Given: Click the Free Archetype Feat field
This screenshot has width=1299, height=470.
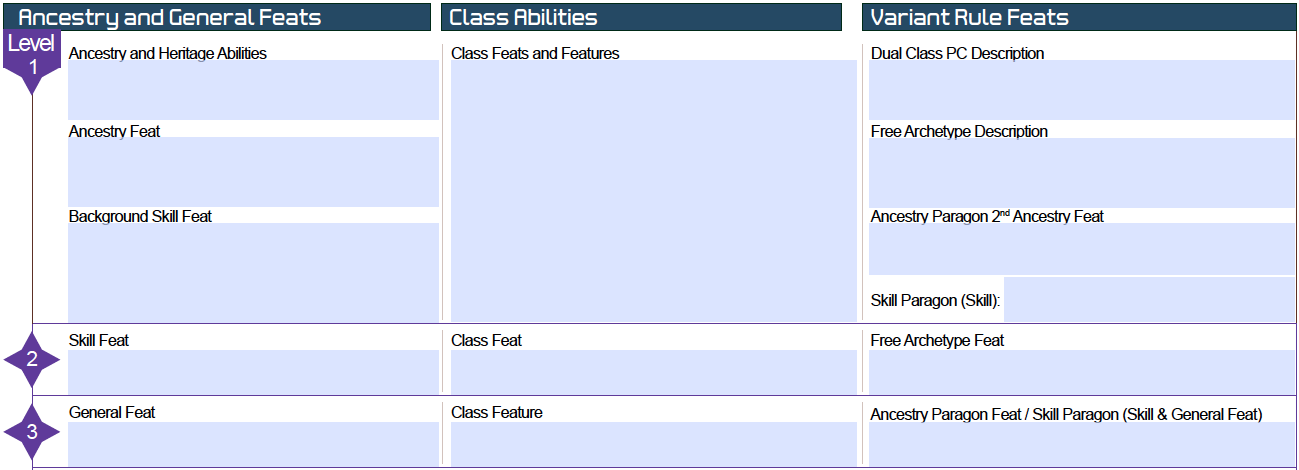Looking at the screenshot, I should click(1082, 371).
